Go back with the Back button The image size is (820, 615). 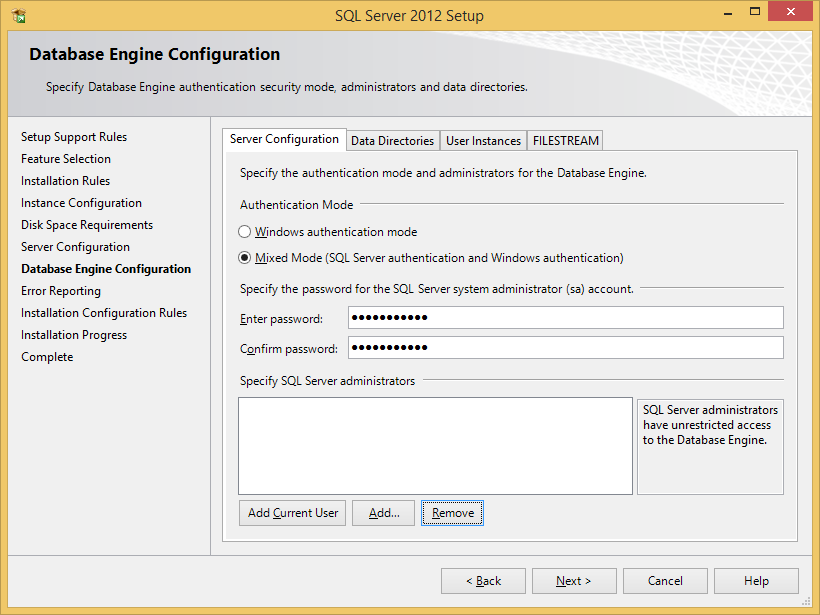[x=483, y=581]
